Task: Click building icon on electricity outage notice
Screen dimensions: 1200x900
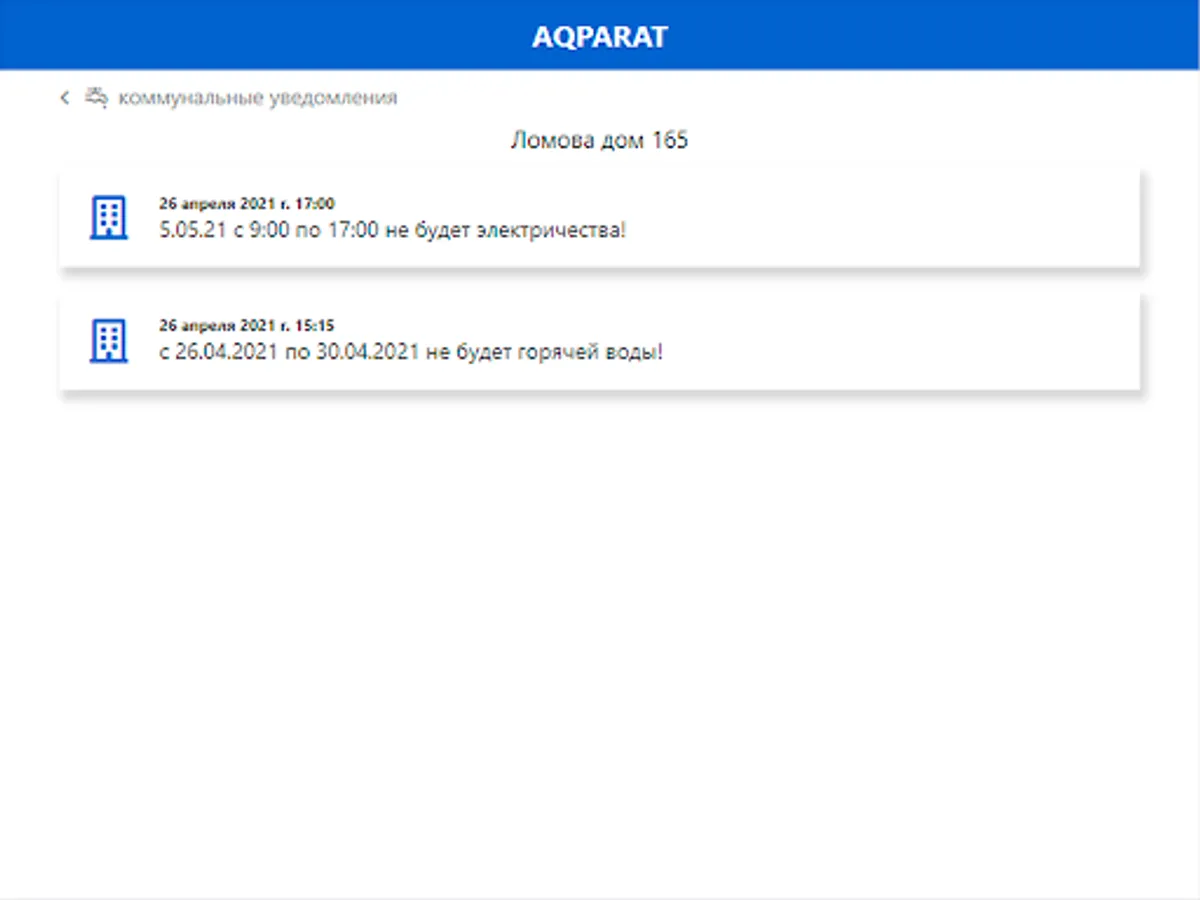Action: pyautogui.click(x=108, y=217)
